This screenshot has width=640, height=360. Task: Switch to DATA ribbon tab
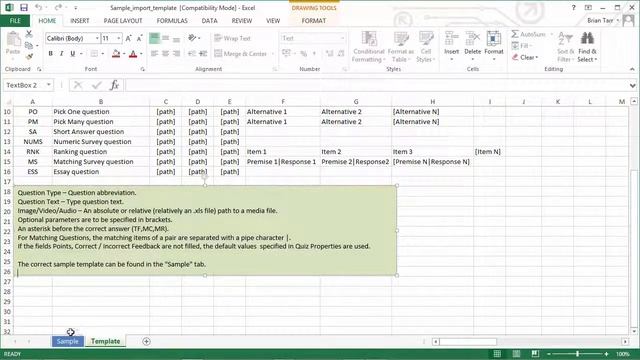(x=209, y=20)
